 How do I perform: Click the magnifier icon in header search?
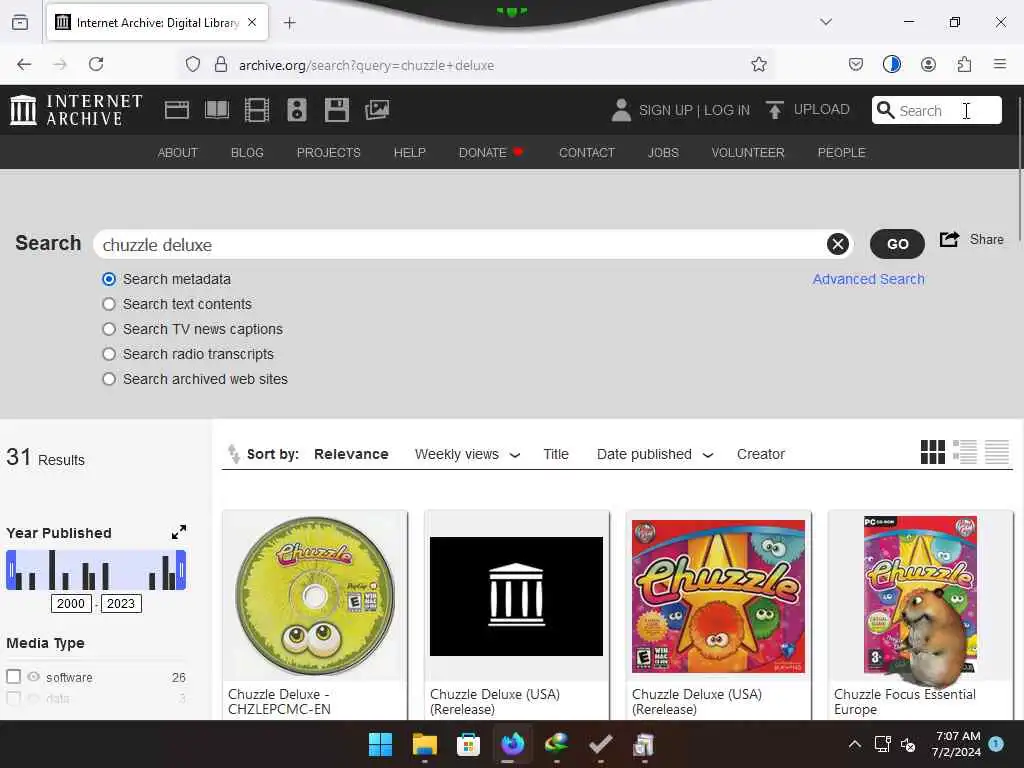coord(885,110)
